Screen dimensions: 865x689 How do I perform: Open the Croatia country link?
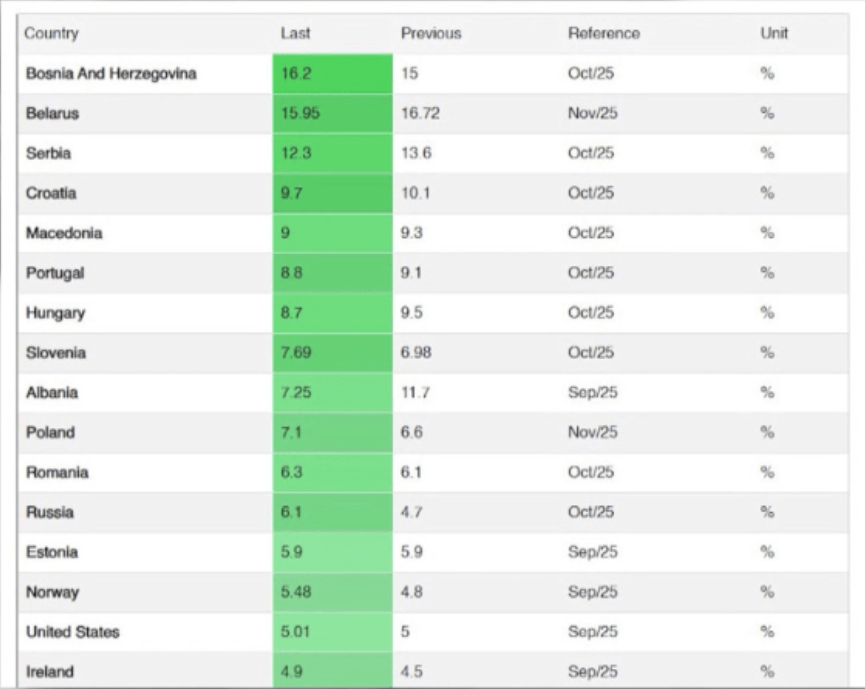click(x=51, y=193)
